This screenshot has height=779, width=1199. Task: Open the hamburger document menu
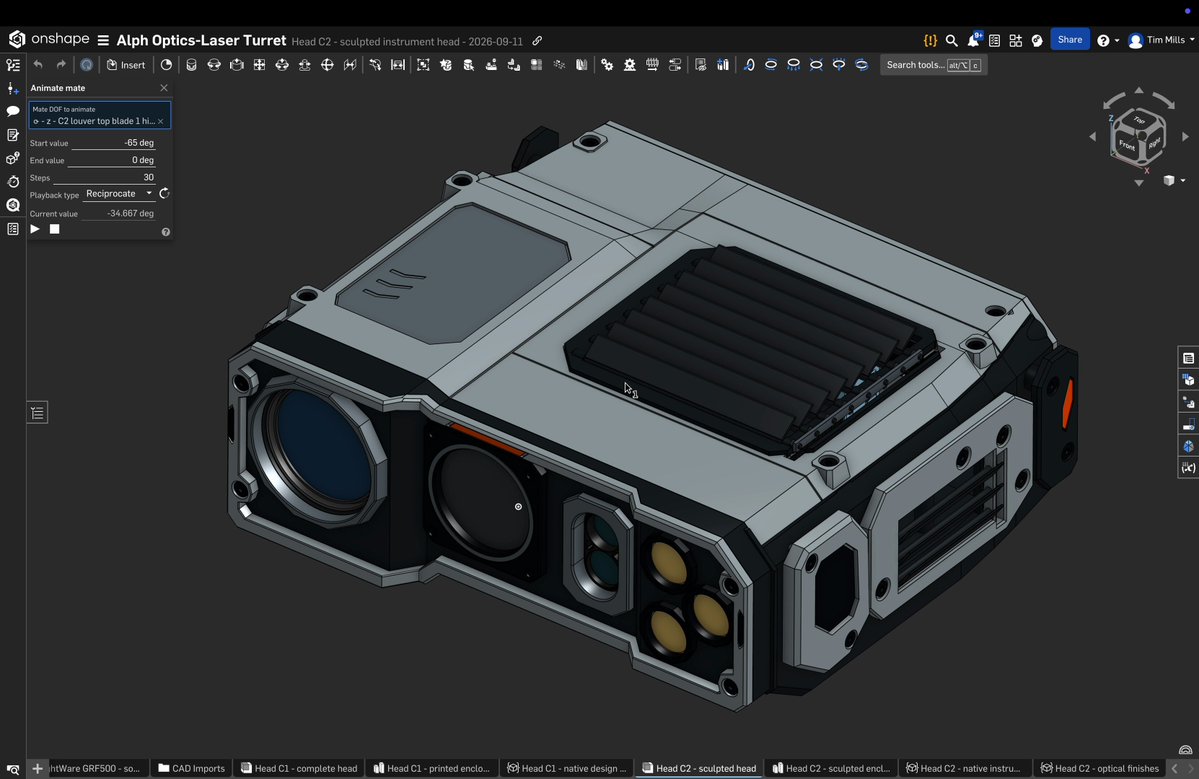pos(103,41)
